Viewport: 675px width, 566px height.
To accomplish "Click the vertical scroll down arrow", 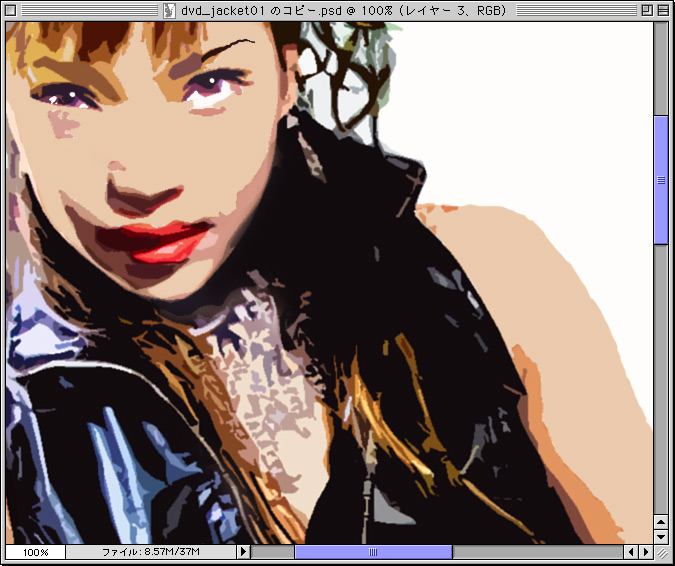I will point(661,536).
